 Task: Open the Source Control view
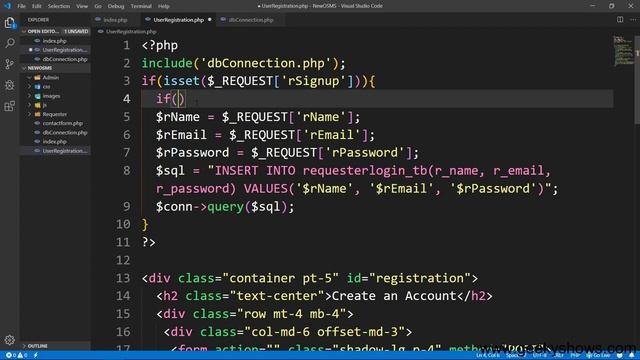point(10,64)
